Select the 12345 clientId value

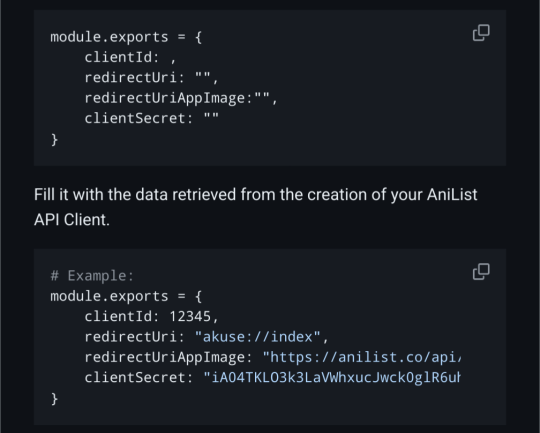point(190,317)
